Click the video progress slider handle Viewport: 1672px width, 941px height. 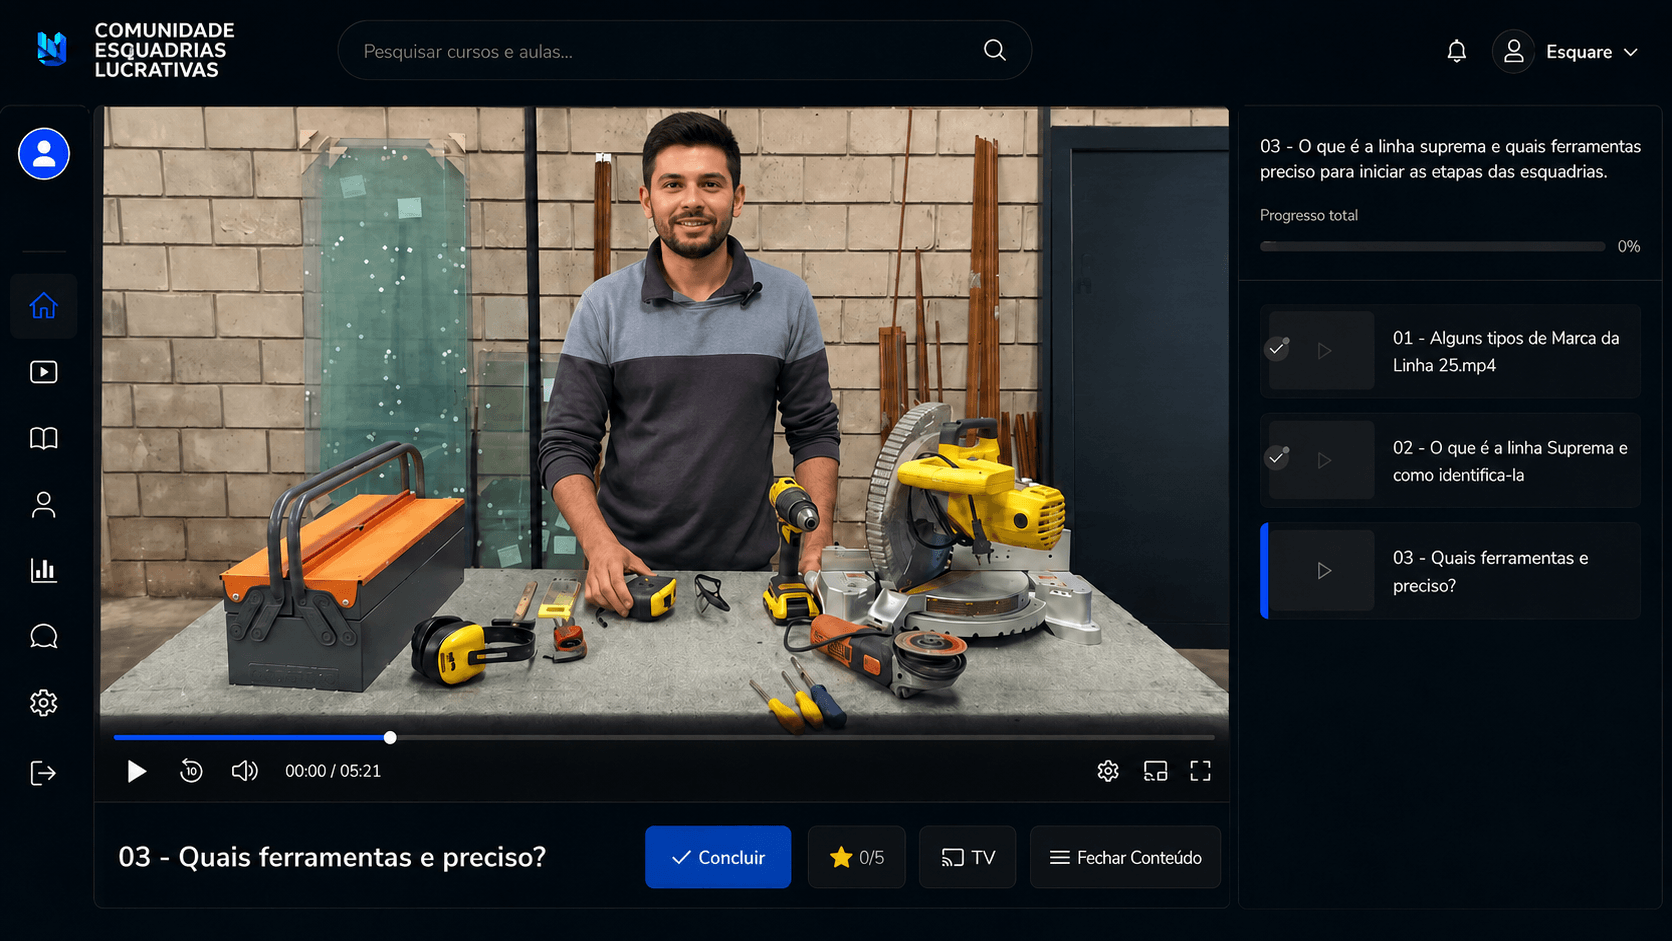click(x=390, y=737)
